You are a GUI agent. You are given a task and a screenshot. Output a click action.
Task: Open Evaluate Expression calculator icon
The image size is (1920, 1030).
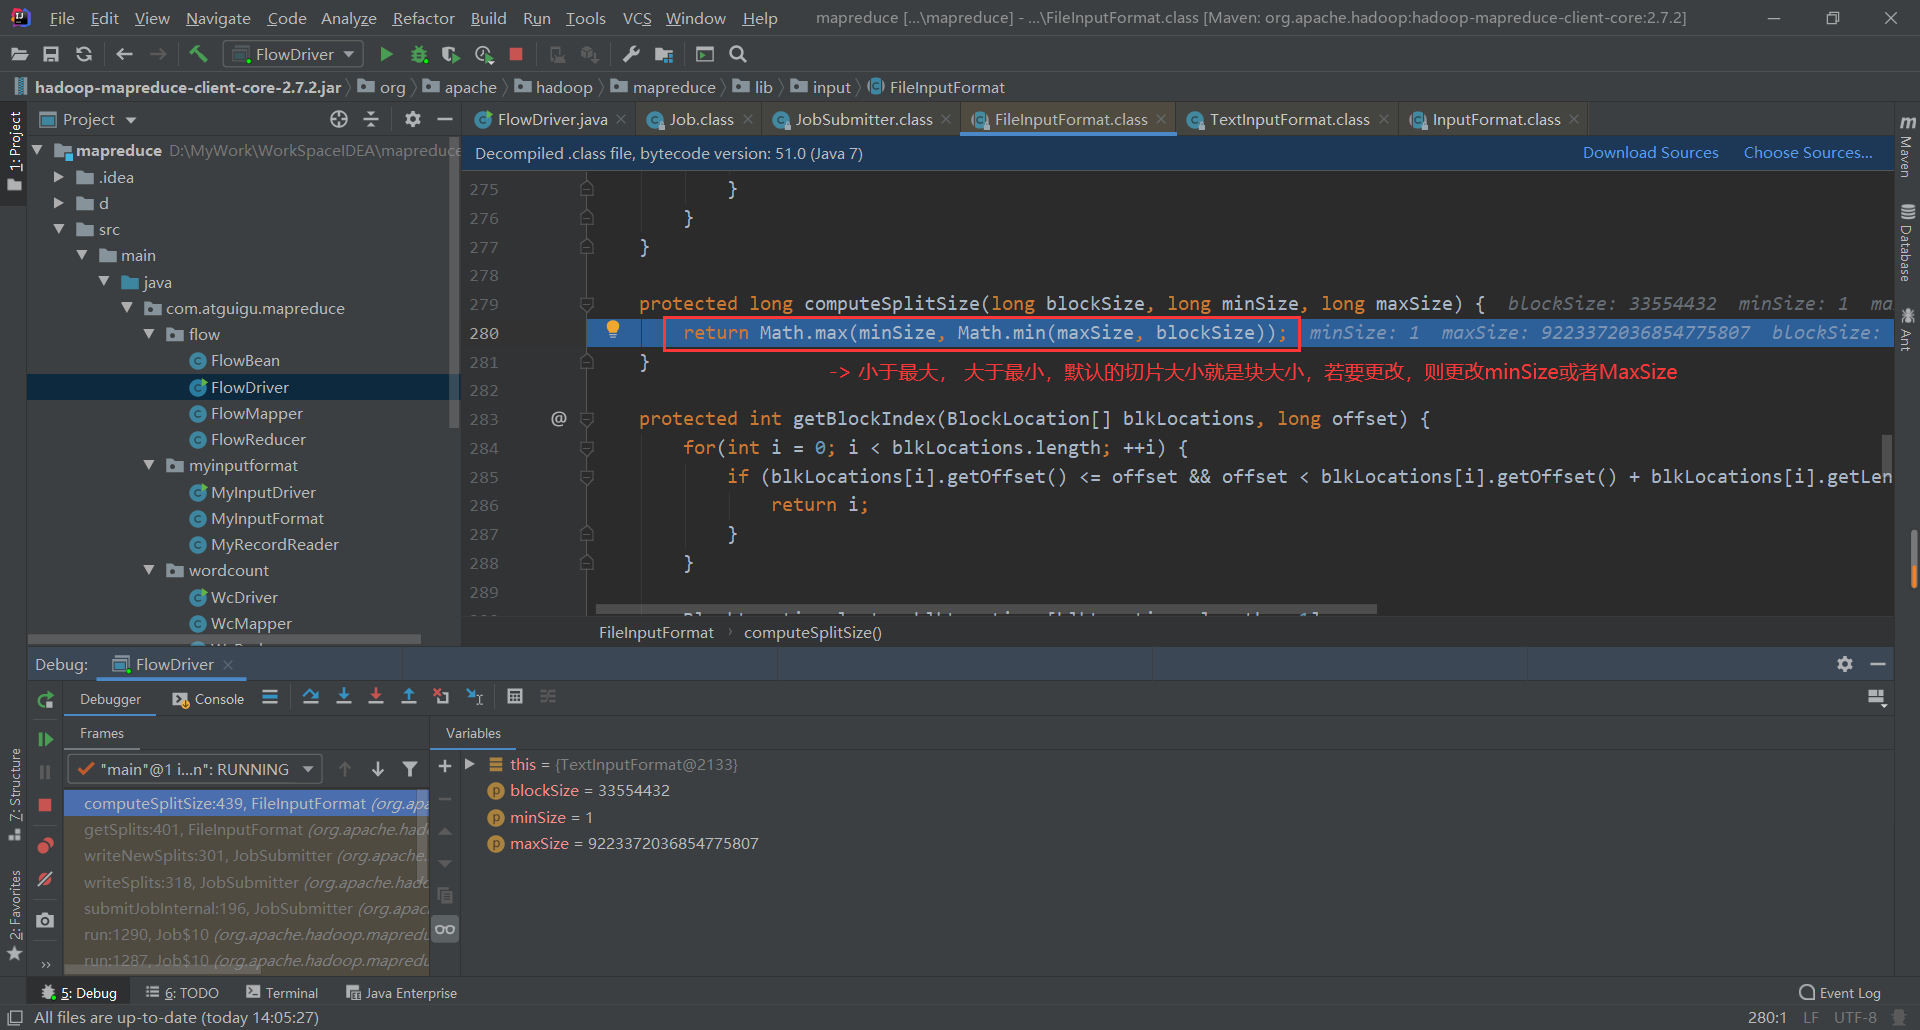(x=515, y=696)
